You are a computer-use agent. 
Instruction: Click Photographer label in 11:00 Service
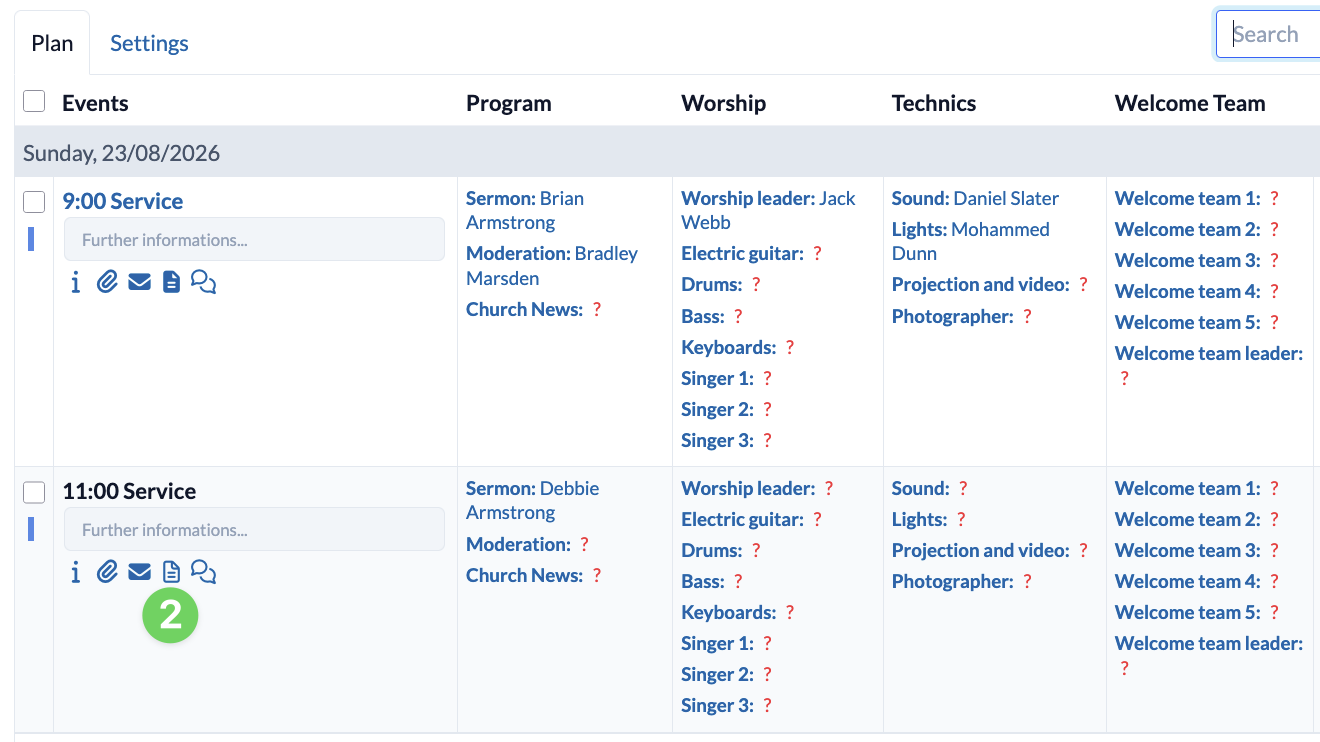point(953,582)
